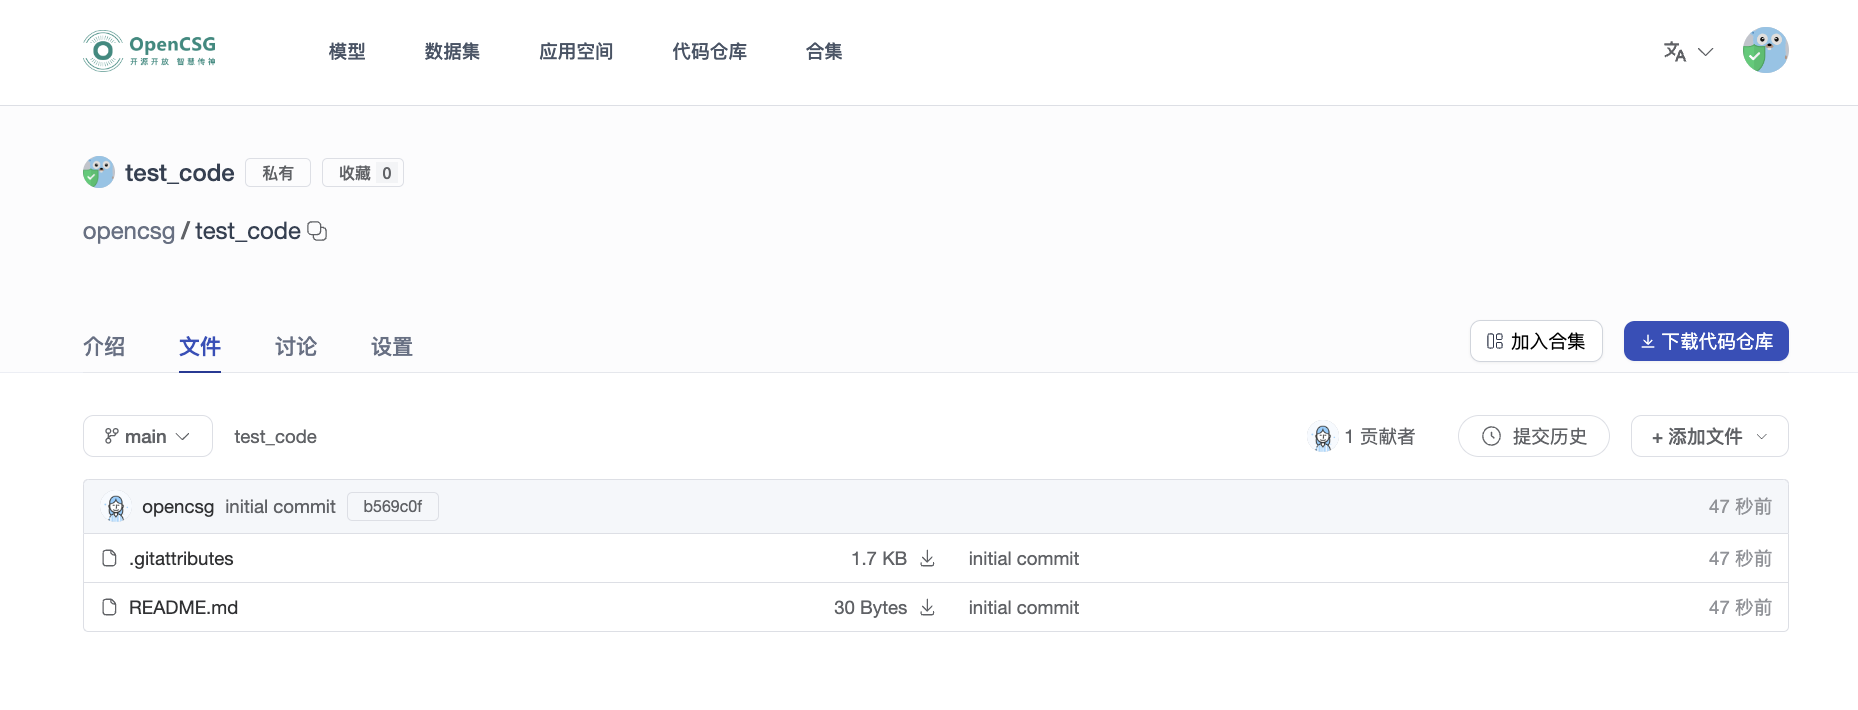The width and height of the screenshot is (1858, 710).
Task: Click the OpenCSG logo
Action: tap(149, 51)
